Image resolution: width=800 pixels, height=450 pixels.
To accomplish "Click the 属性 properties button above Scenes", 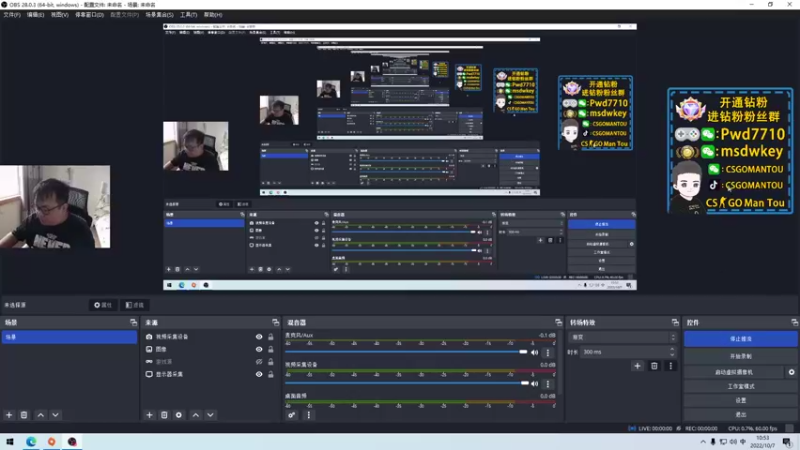I will (x=103, y=305).
